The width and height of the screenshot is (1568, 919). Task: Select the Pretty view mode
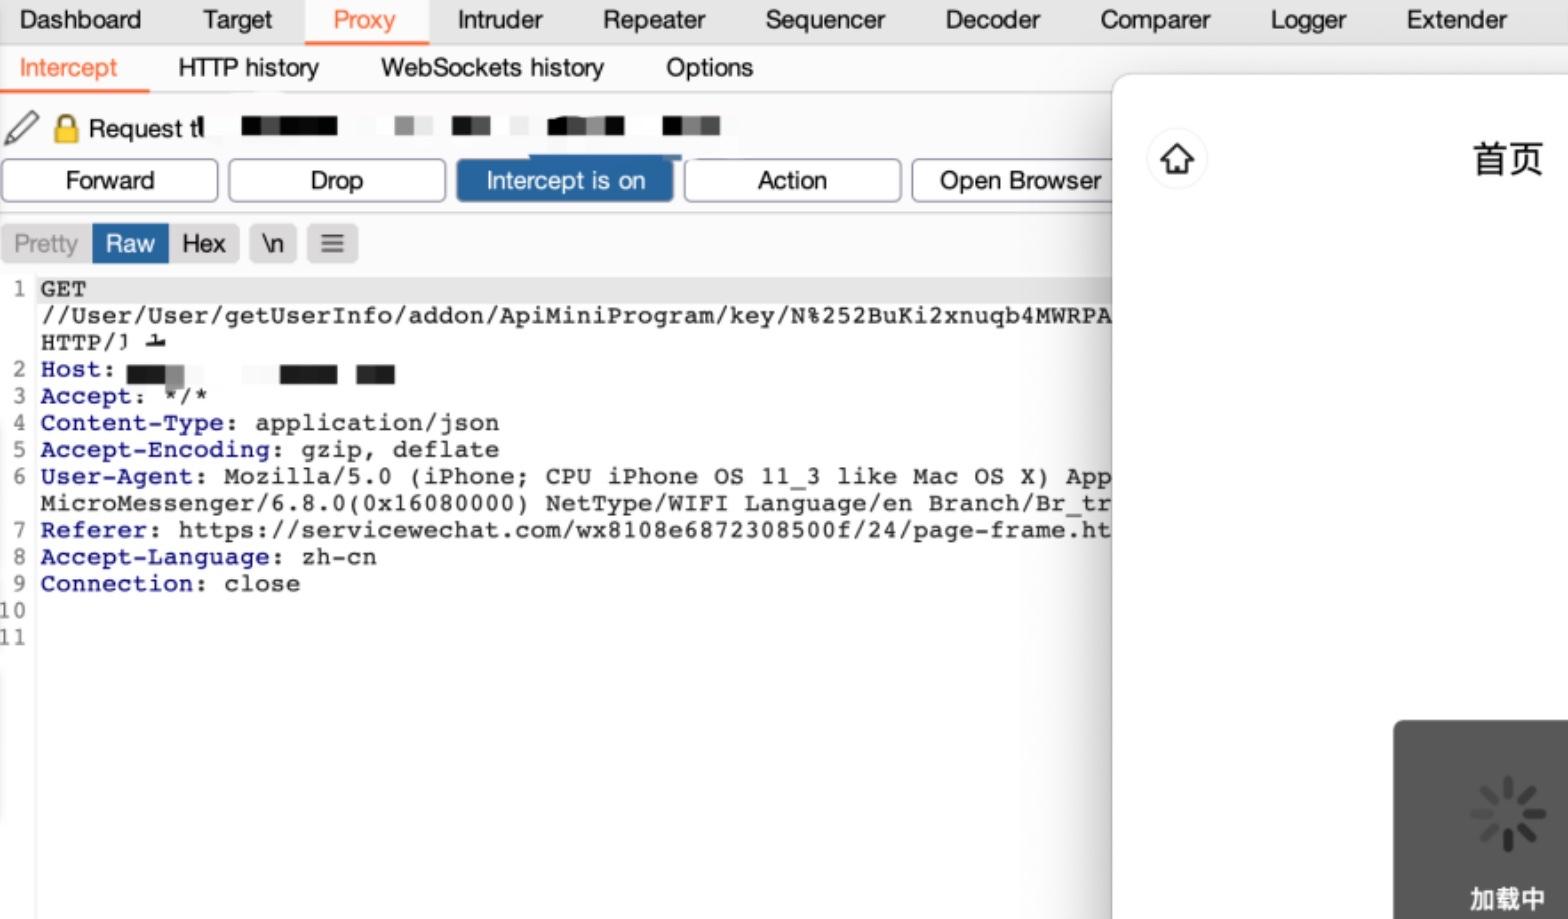tap(46, 244)
